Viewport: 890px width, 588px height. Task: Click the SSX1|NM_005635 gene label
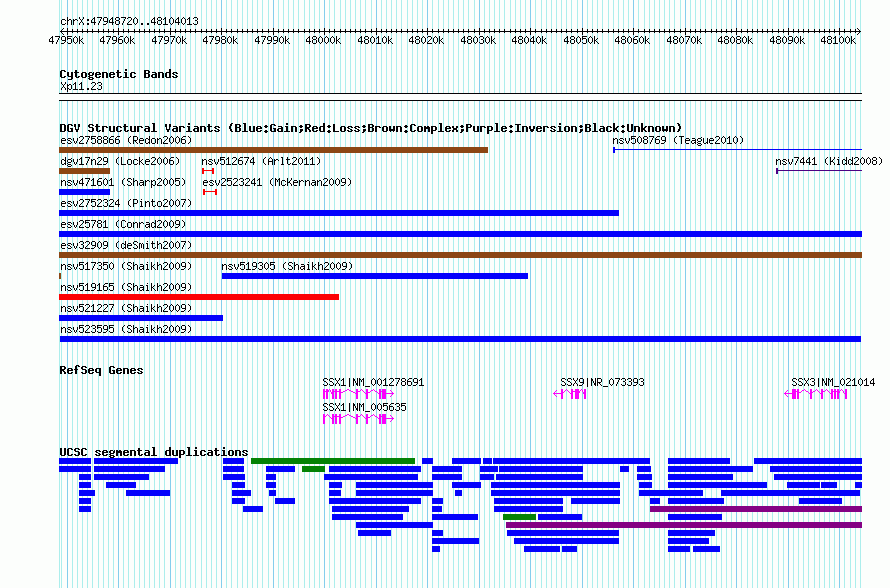pyautogui.click(x=364, y=408)
